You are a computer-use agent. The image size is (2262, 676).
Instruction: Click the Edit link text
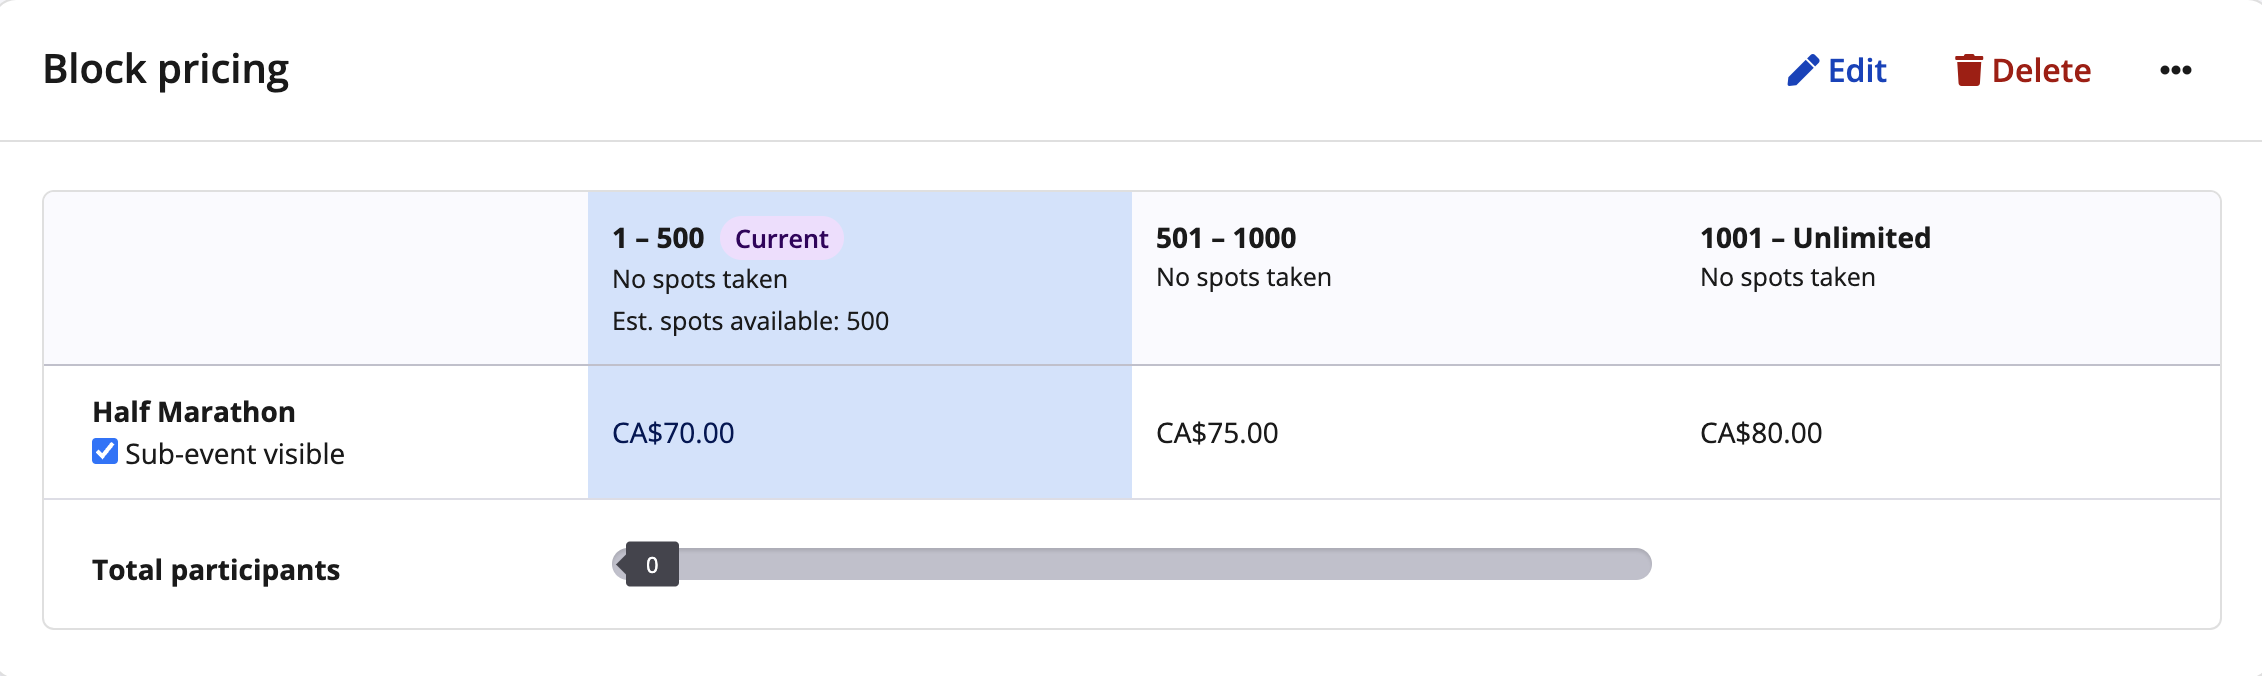[x=1857, y=71]
